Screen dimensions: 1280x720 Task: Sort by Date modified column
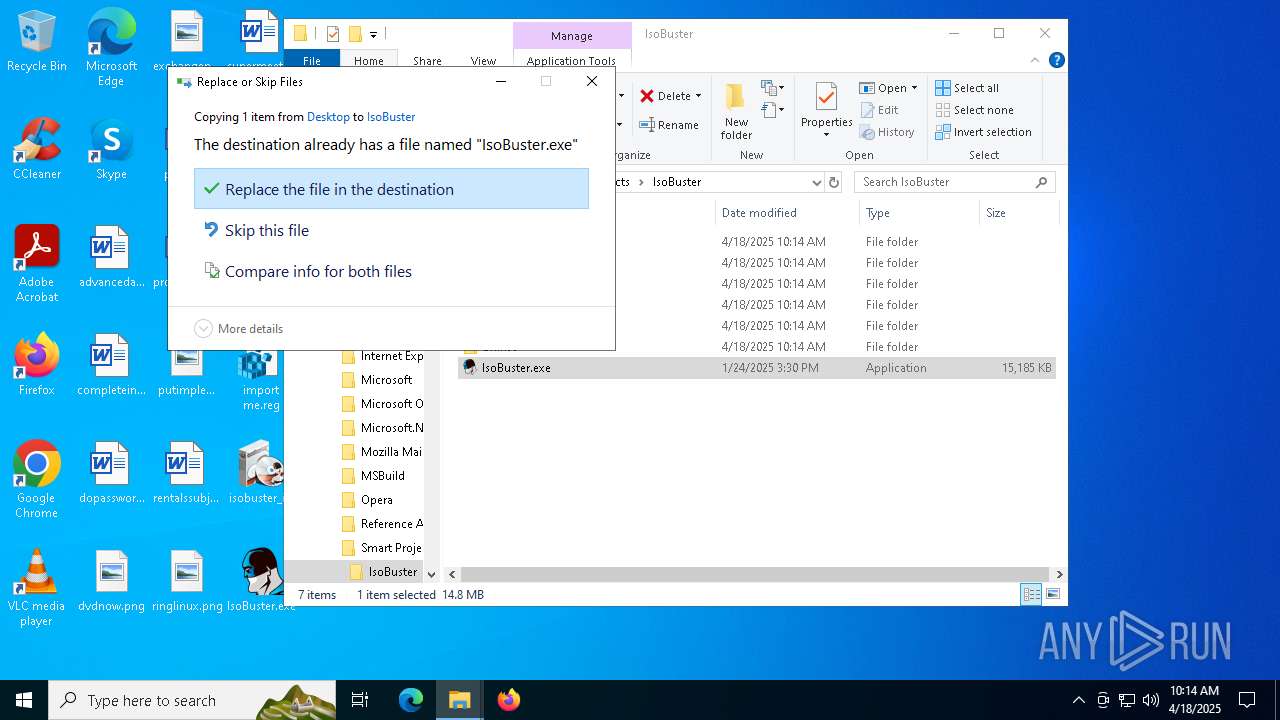point(787,212)
